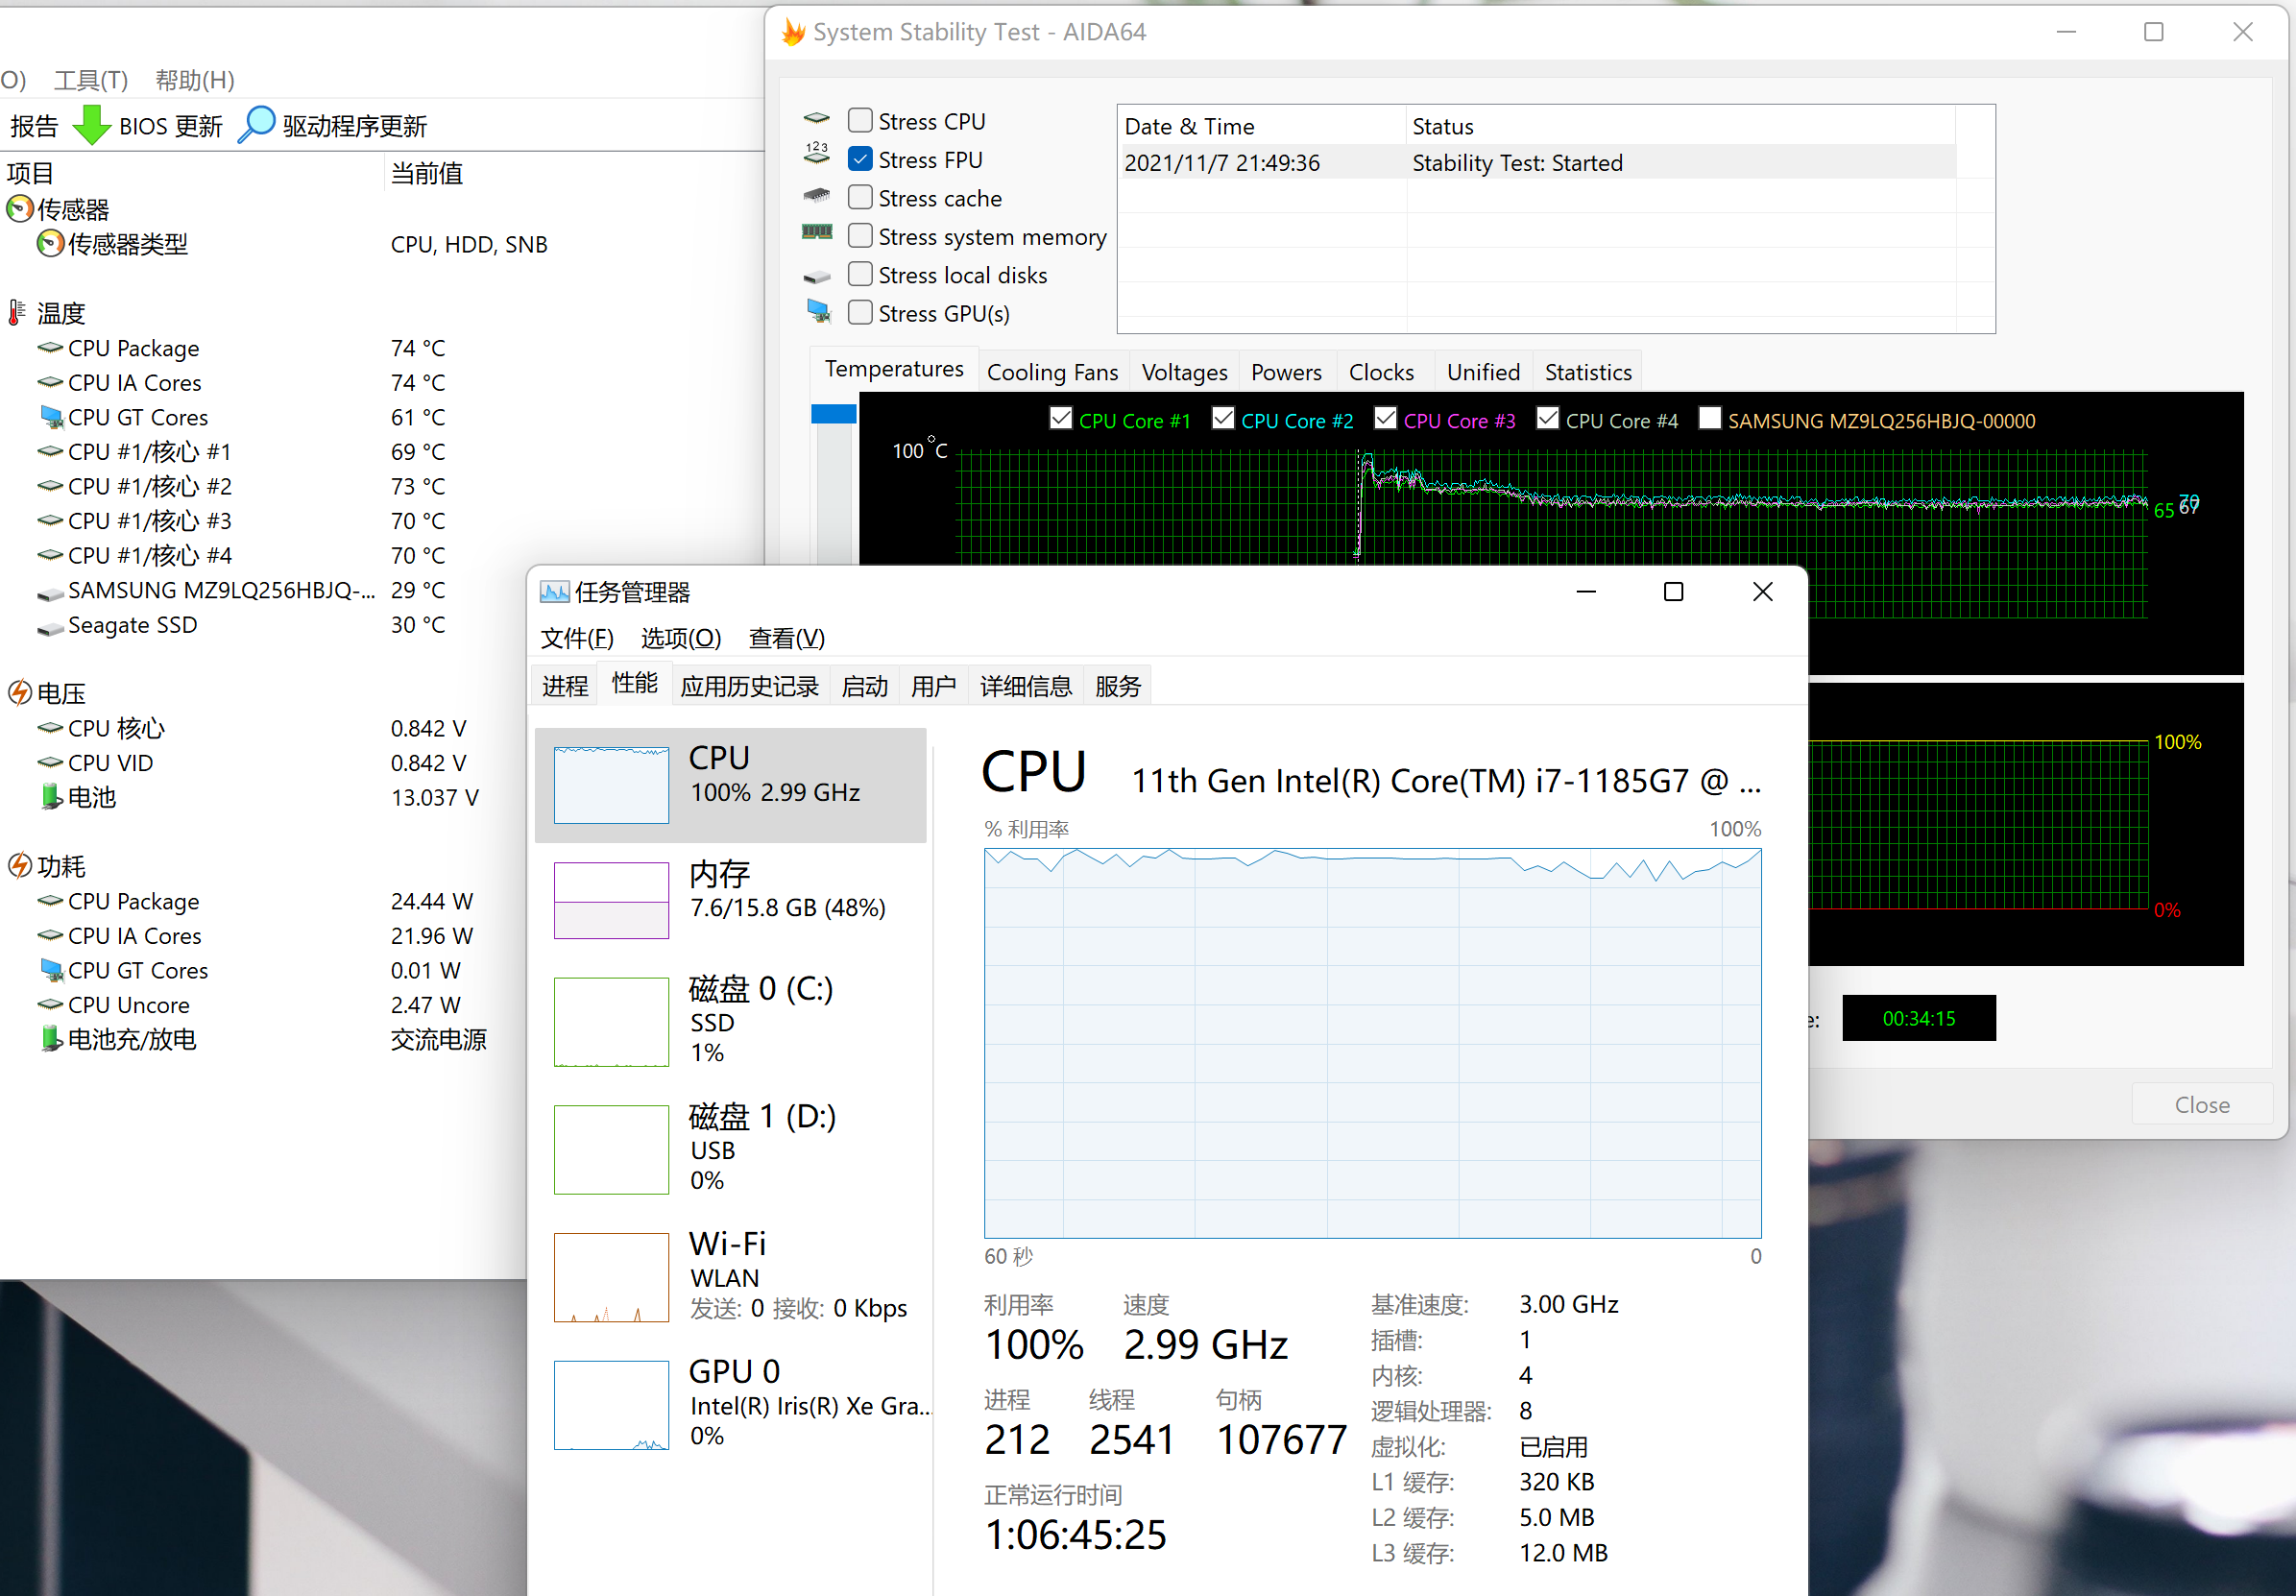This screenshot has height=1596, width=2296.
Task: Open the Cooling Fans tab
Action: [1052, 372]
